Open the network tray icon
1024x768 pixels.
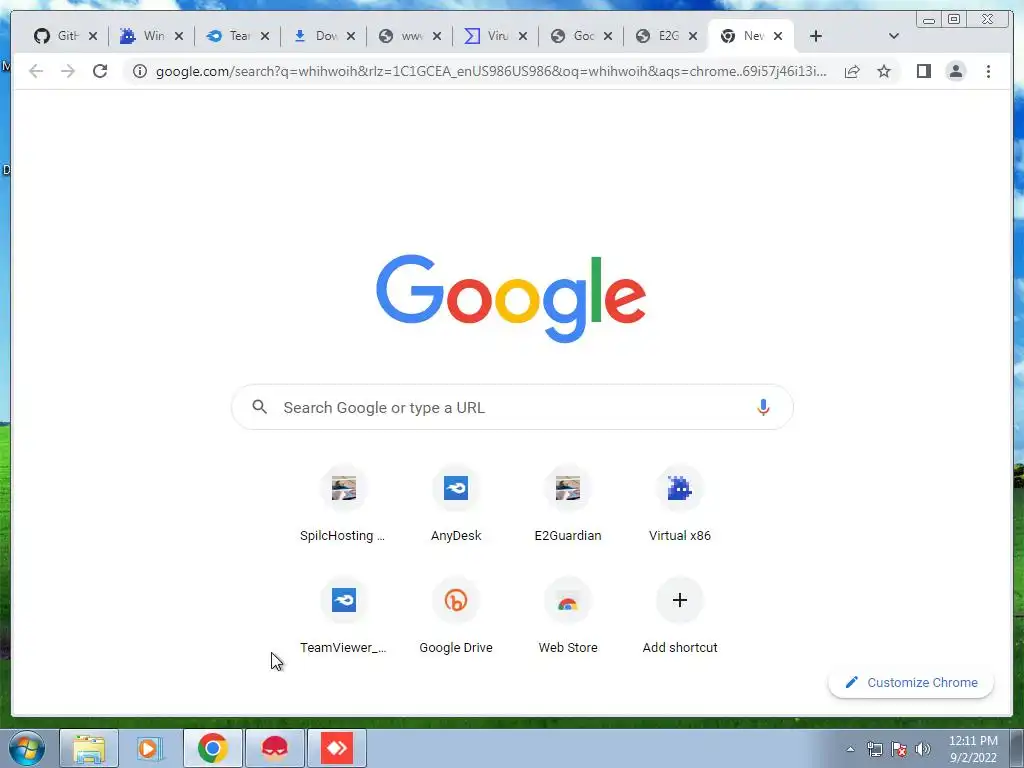coord(874,749)
